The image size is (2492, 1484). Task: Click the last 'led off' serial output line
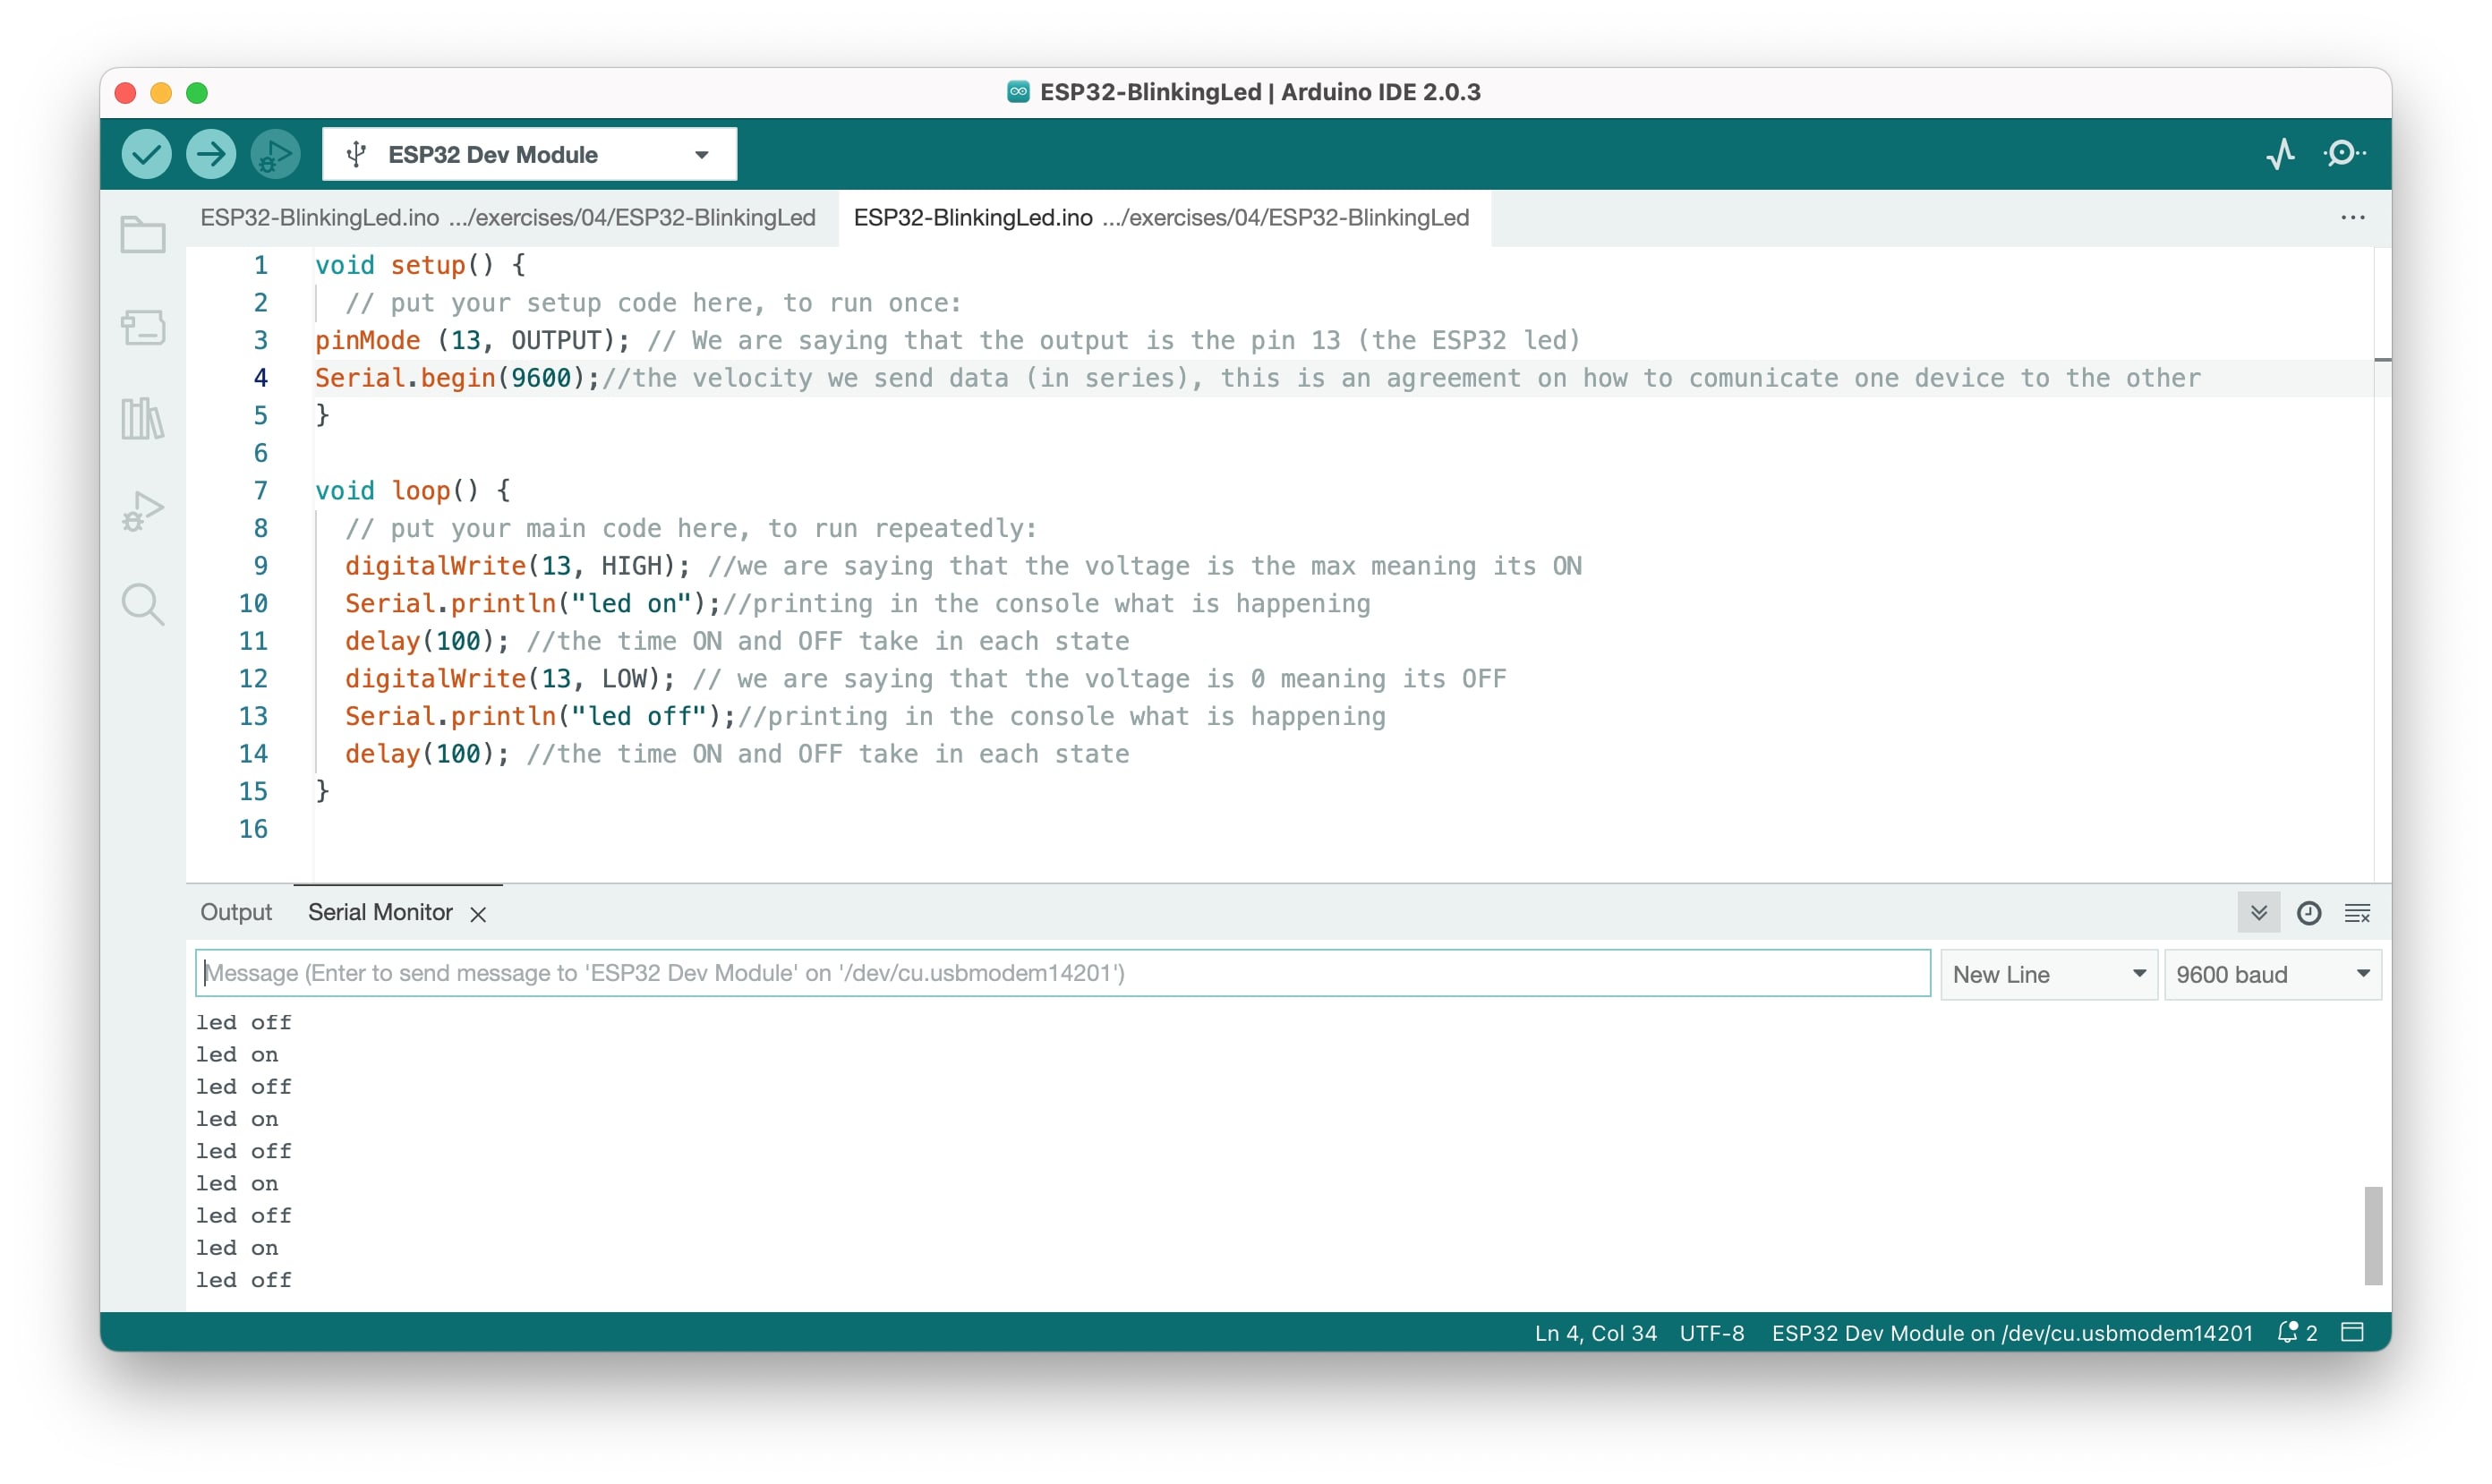[x=244, y=1280]
